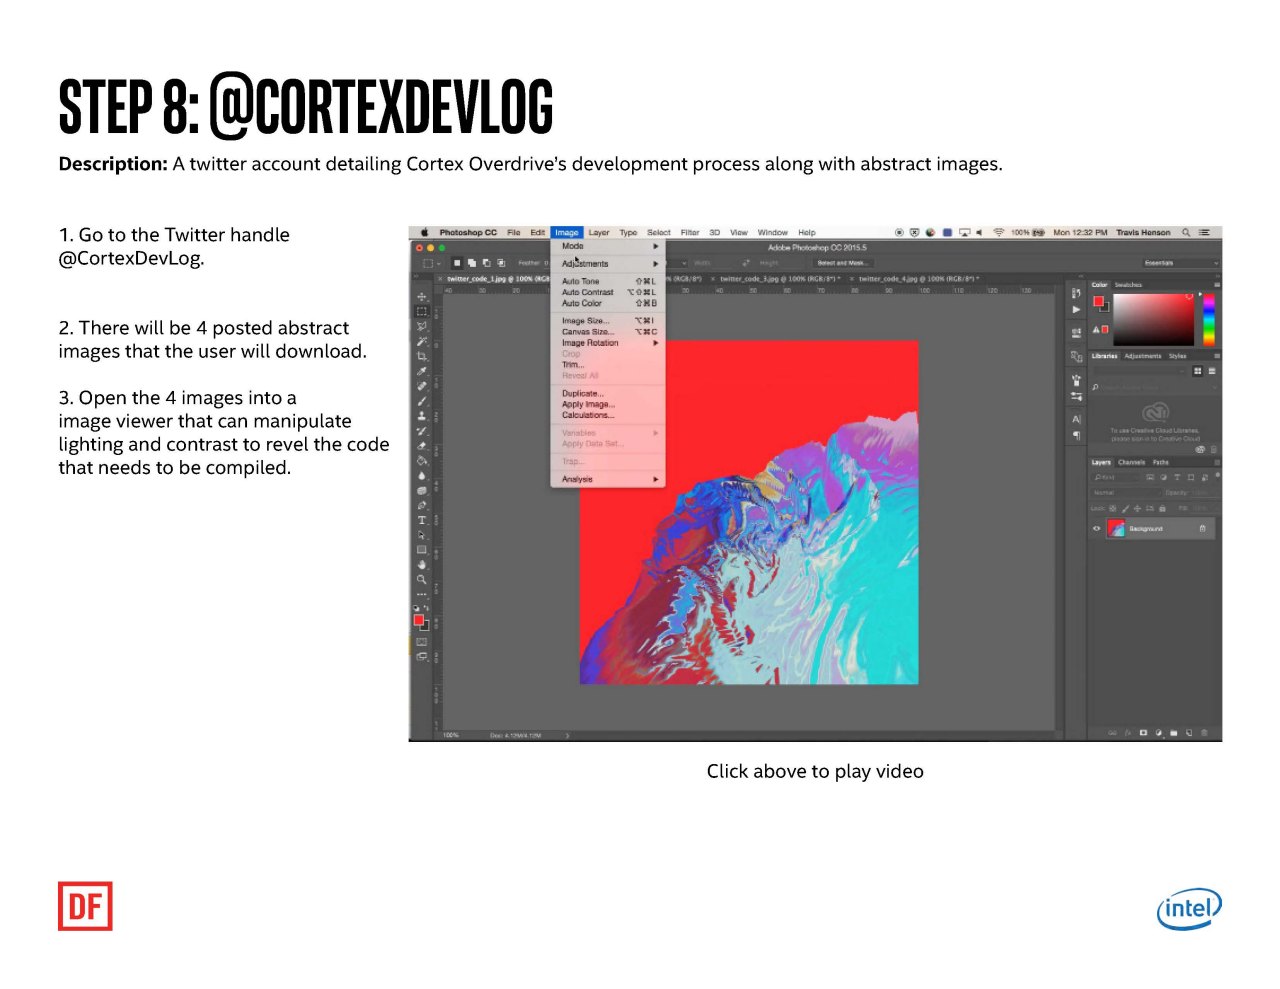Create a new layer mask
Image resolution: width=1280 pixels, height=989 pixels.
[x=1143, y=733]
